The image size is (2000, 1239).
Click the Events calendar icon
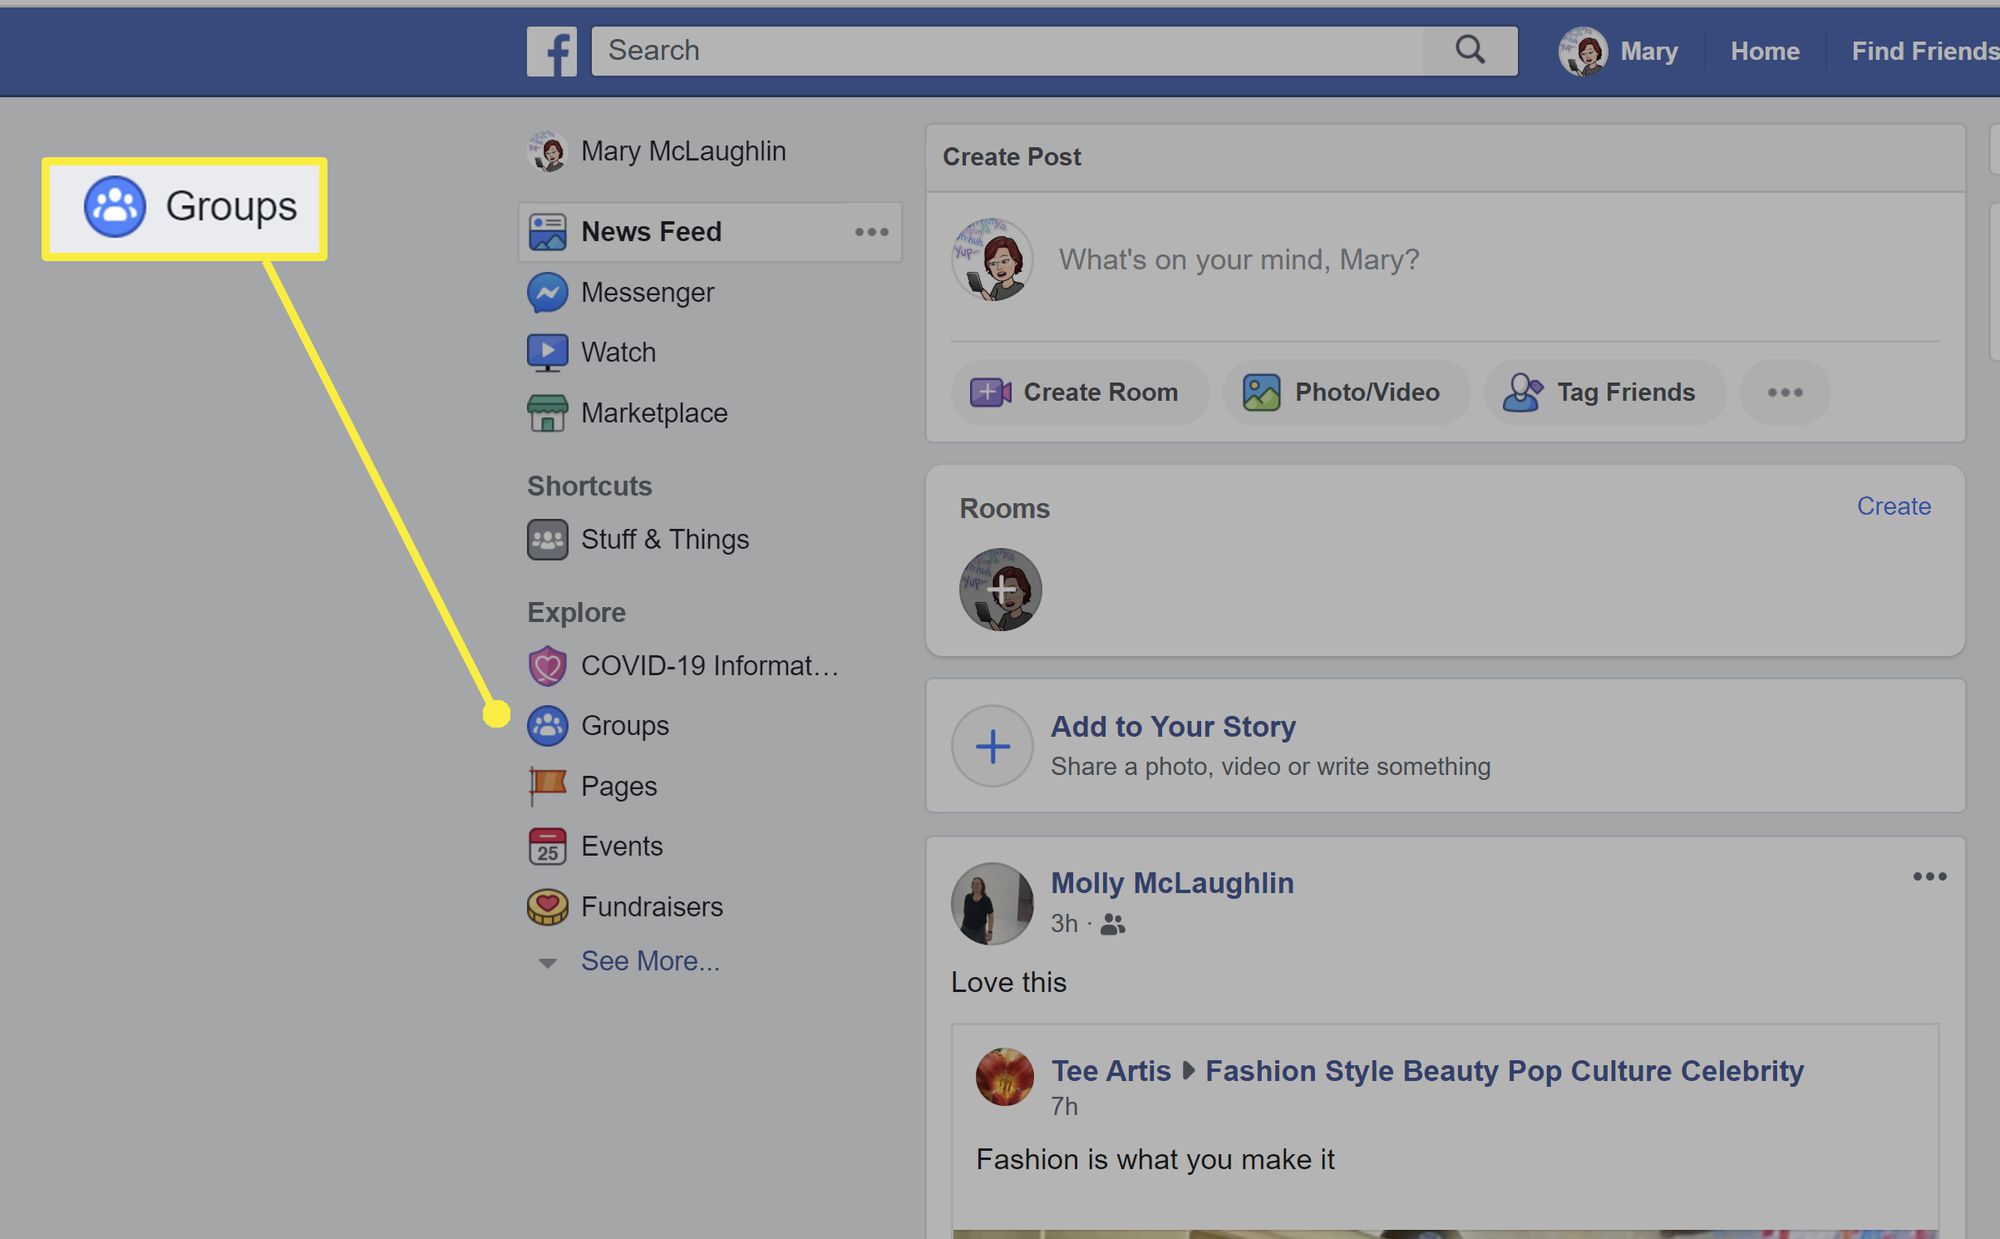click(547, 846)
